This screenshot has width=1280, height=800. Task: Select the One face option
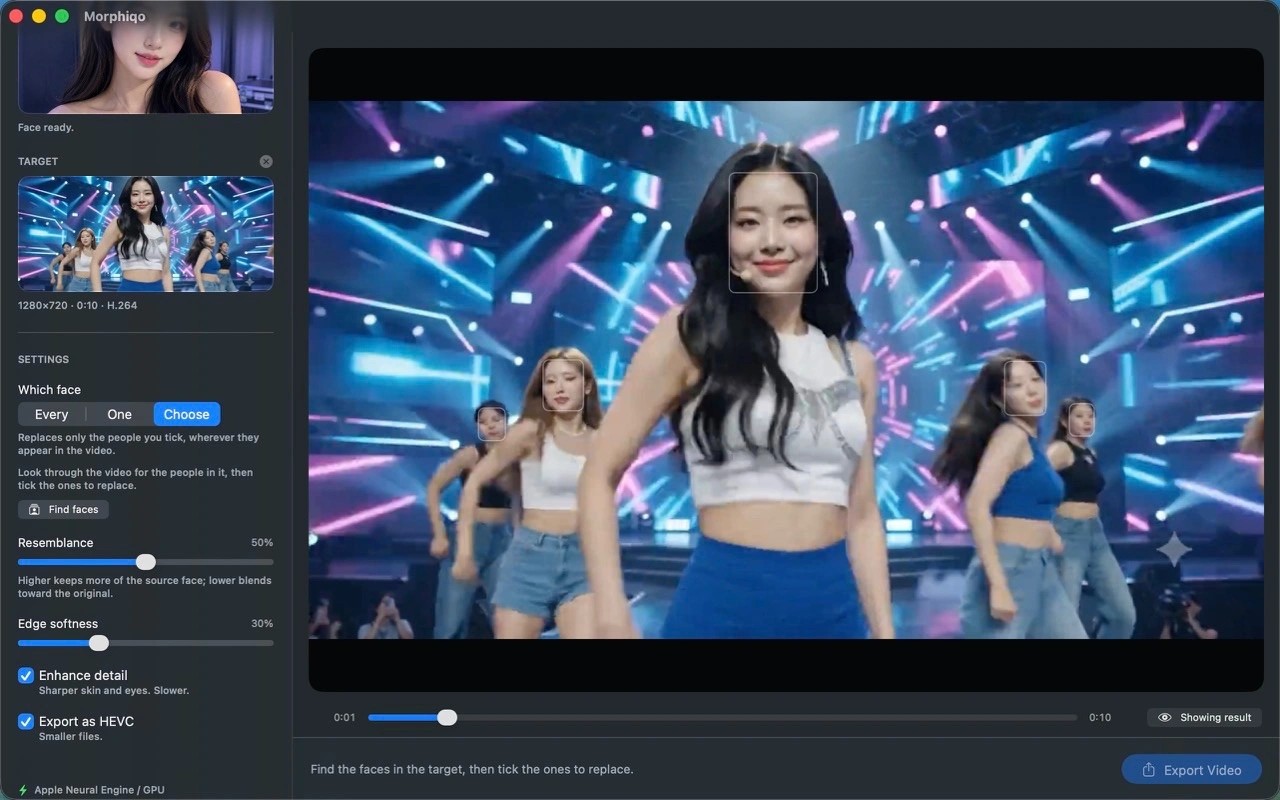coord(120,414)
